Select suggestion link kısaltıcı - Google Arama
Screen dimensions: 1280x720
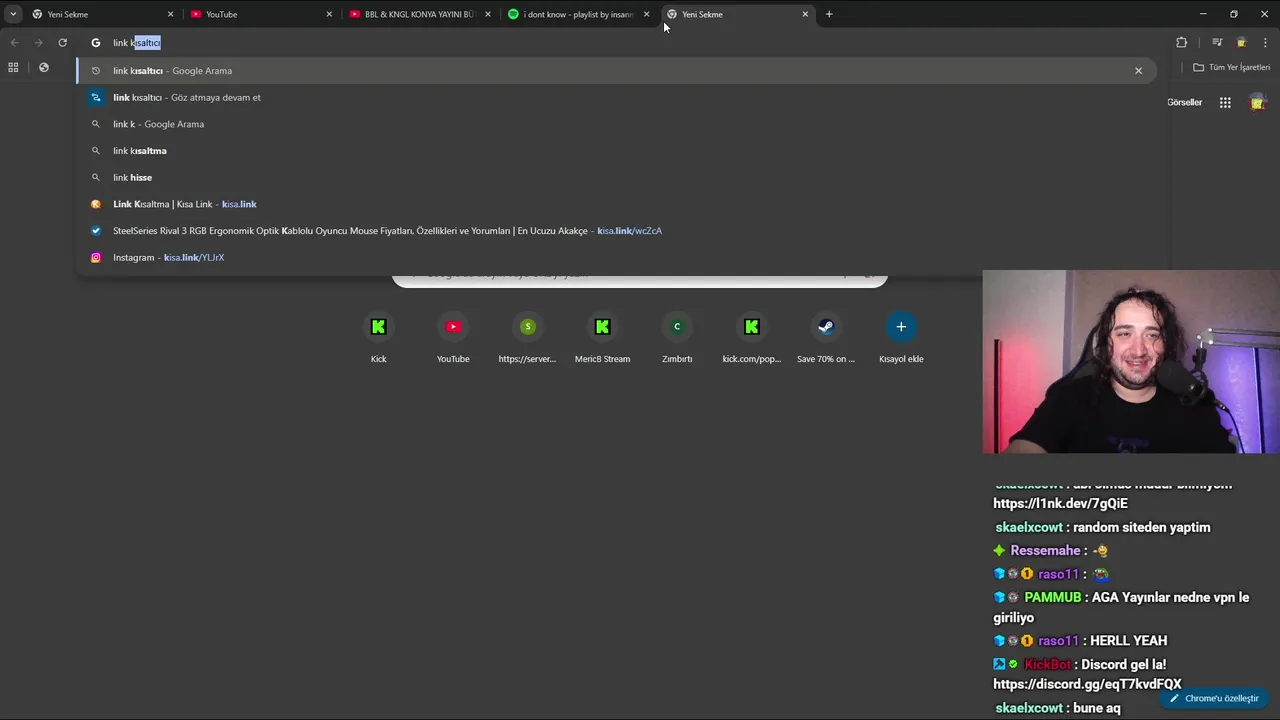(616, 70)
